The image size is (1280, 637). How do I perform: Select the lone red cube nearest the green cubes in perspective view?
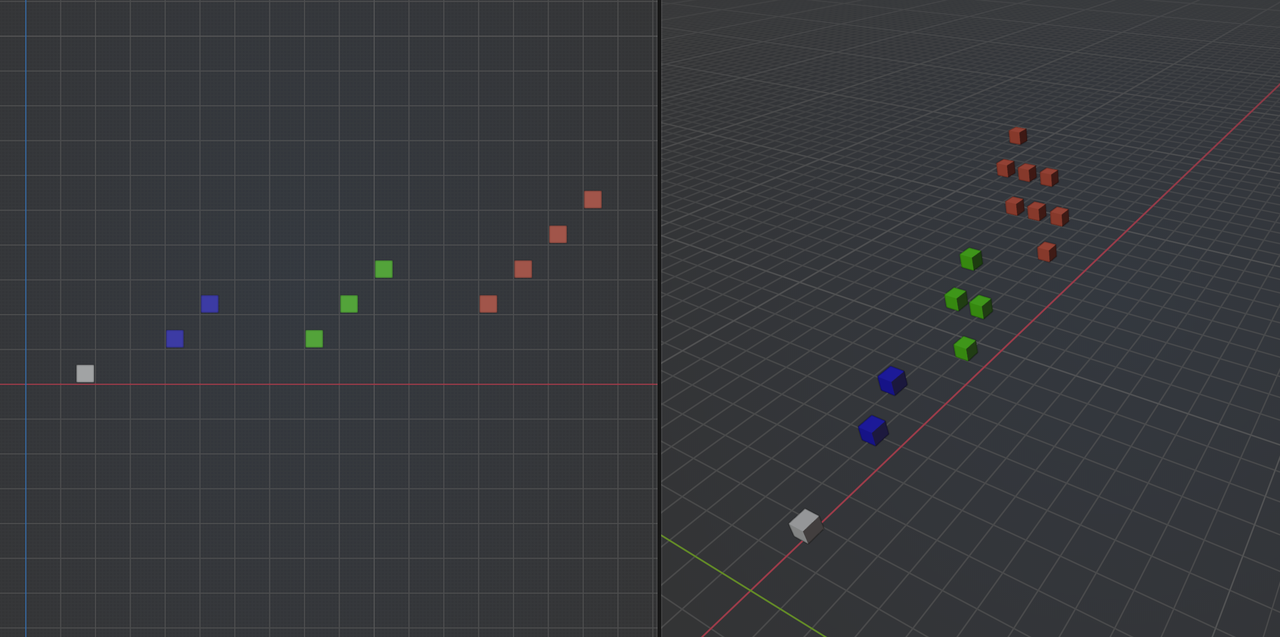point(1047,252)
